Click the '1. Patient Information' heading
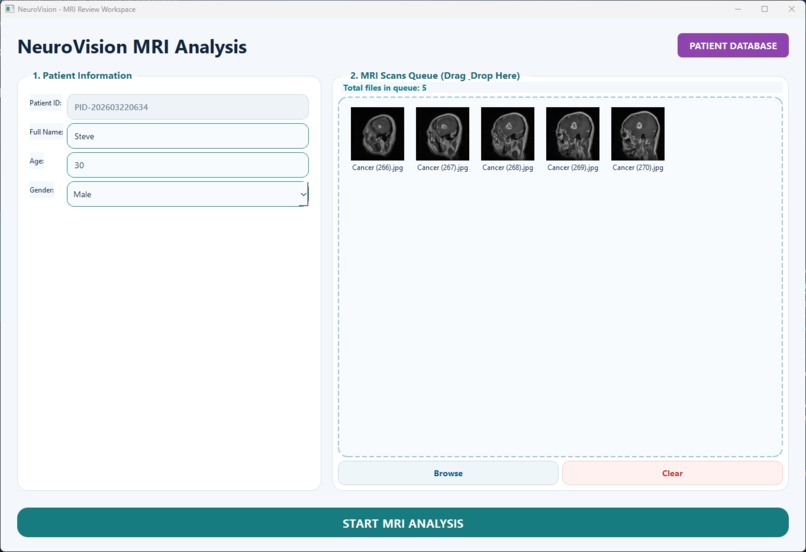Image resolution: width=806 pixels, height=552 pixels. click(x=82, y=76)
